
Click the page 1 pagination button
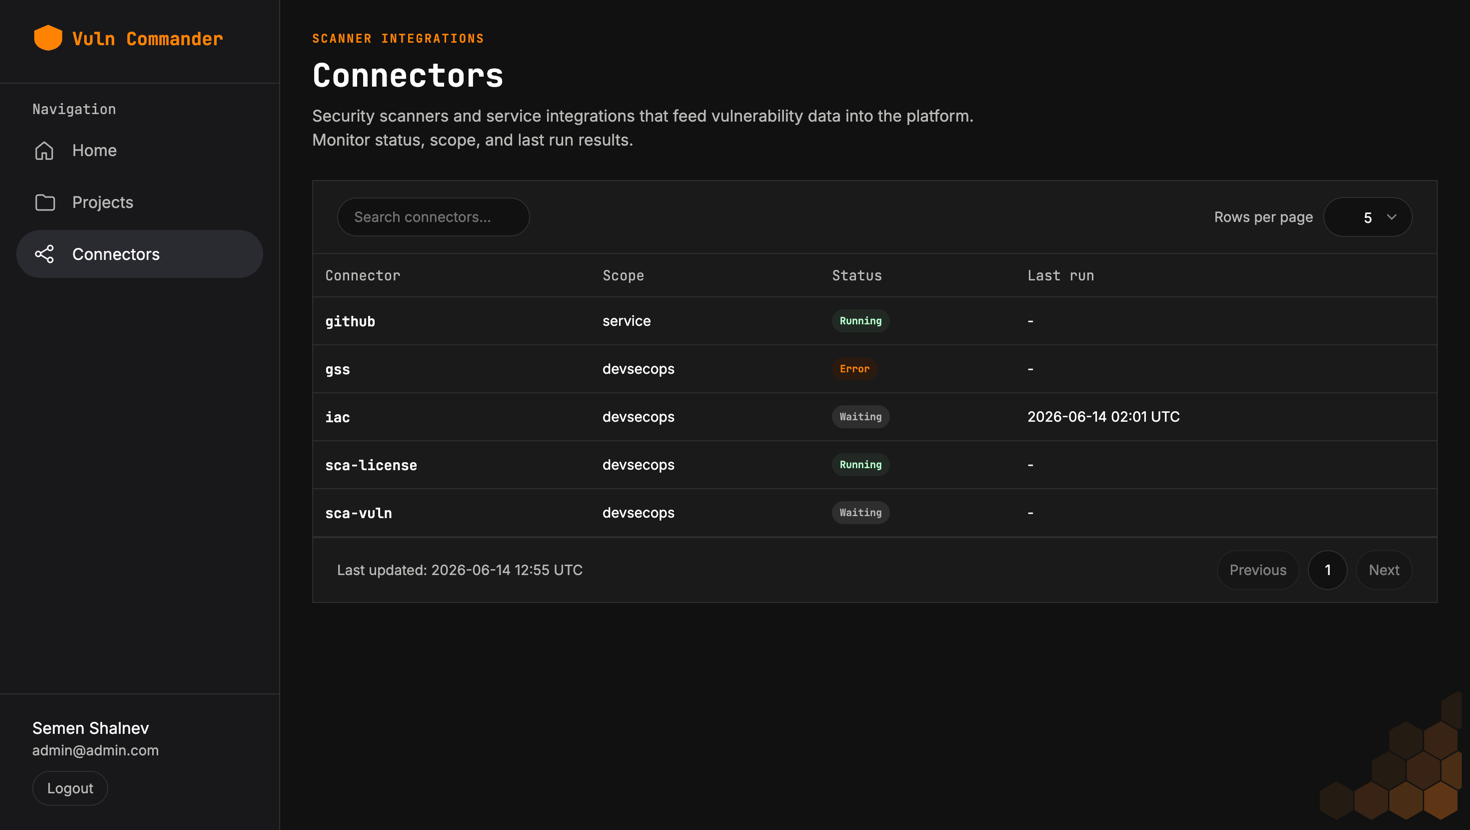[1327, 570]
